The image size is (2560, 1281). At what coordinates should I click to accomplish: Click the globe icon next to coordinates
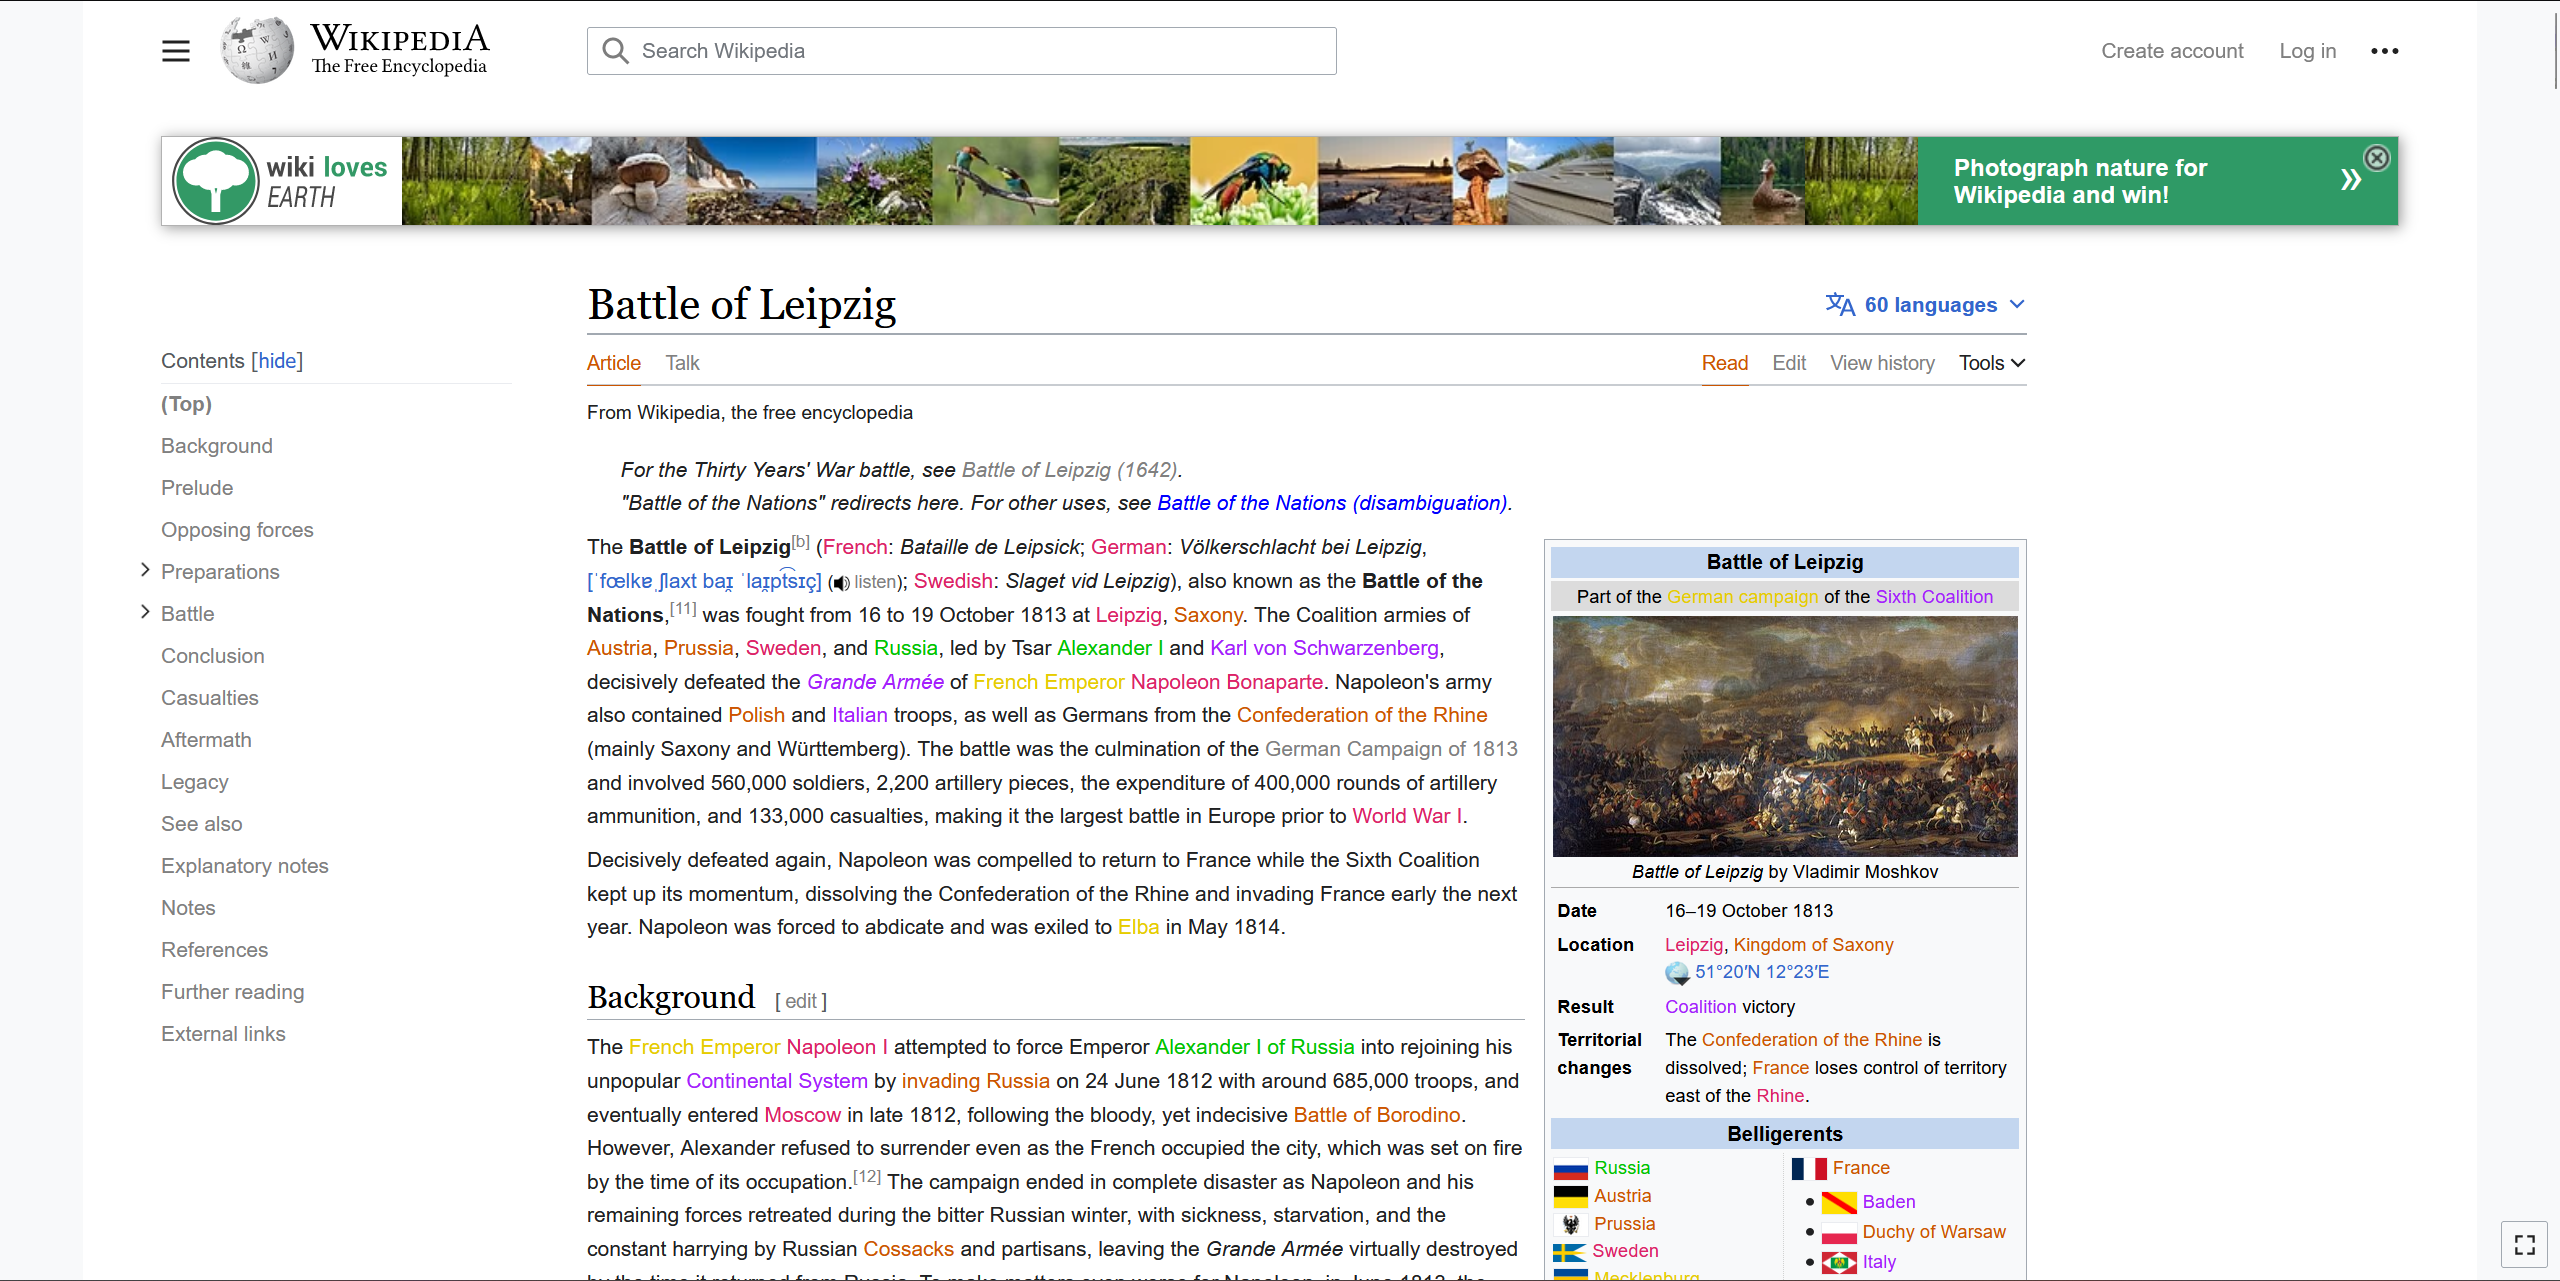[x=1678, y=971]
